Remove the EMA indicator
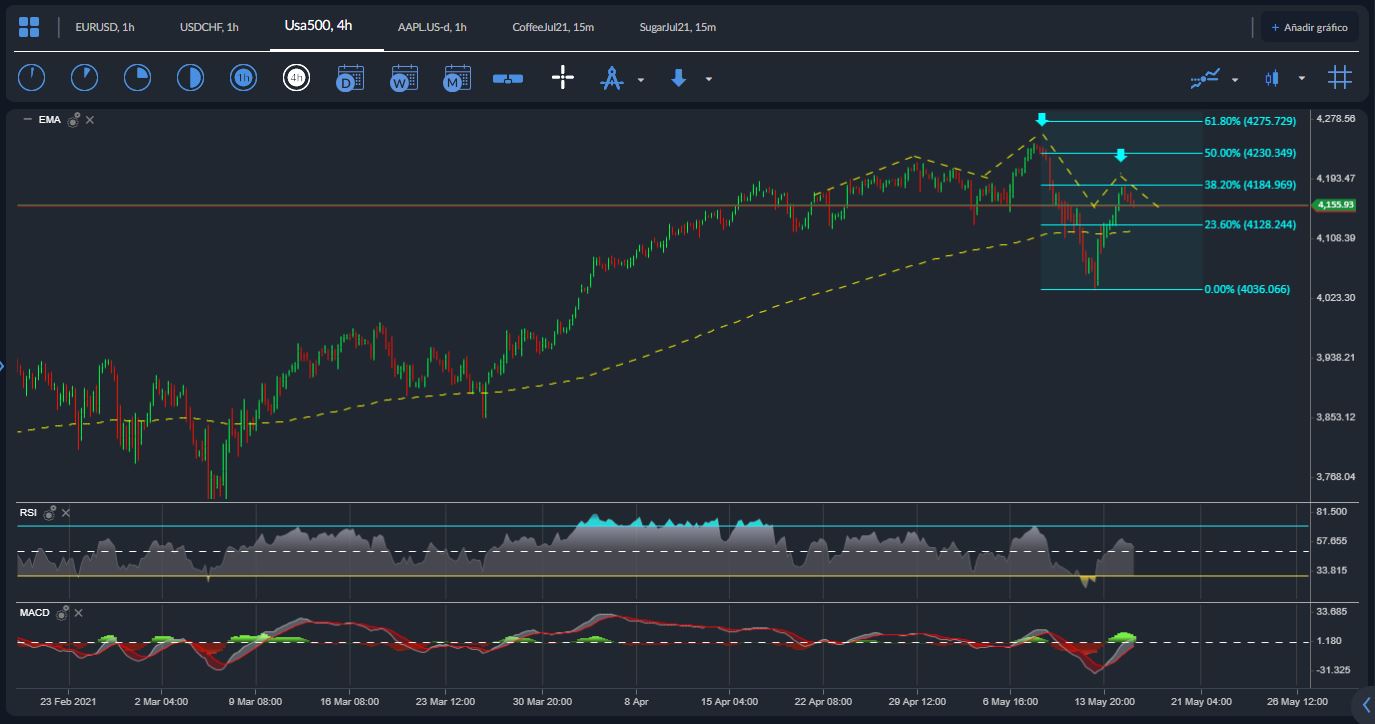Screen dimensions: 1375x724 coord(89,120)
